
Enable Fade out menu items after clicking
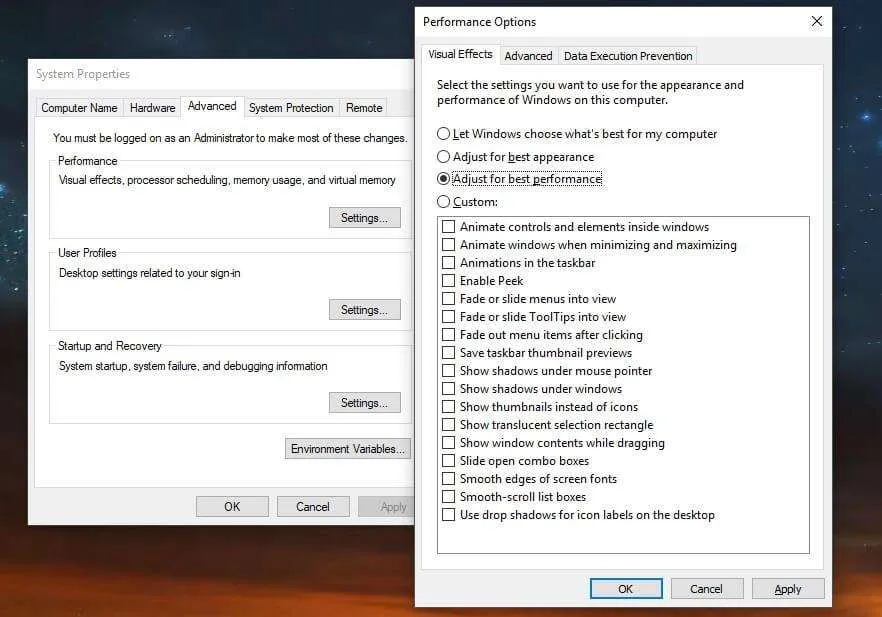pos(448,335)
